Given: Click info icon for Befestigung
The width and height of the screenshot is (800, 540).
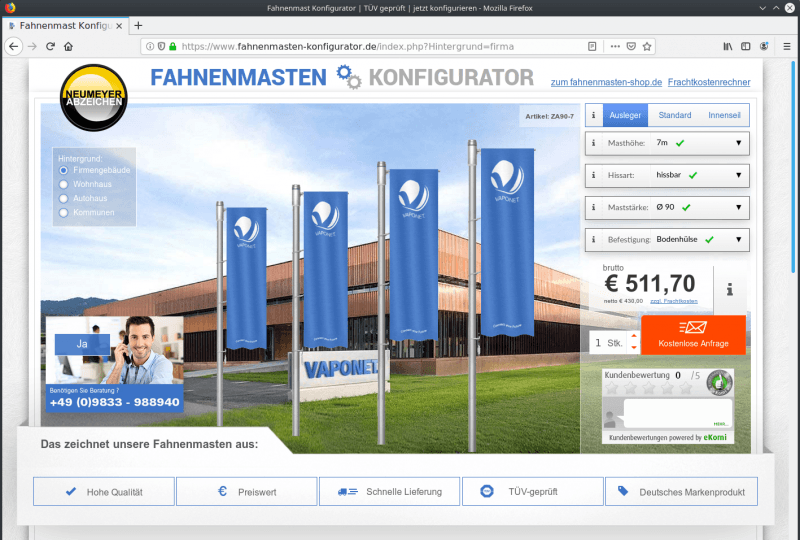Looking at the screenshot, I should [x=593, y=239].
